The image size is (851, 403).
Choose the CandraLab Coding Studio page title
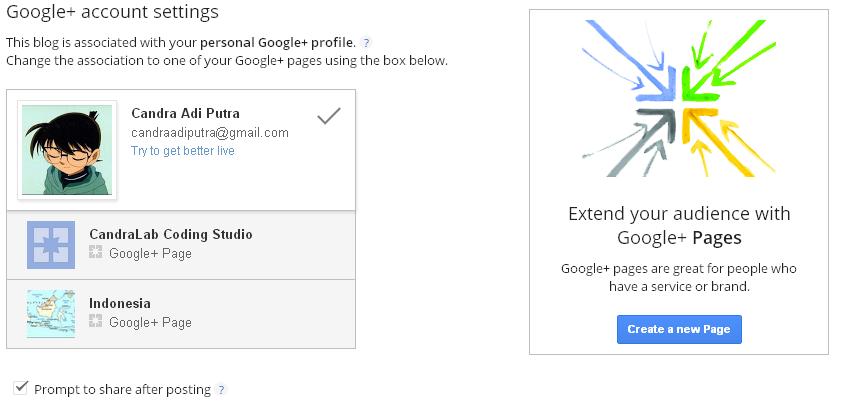(171, 234)
